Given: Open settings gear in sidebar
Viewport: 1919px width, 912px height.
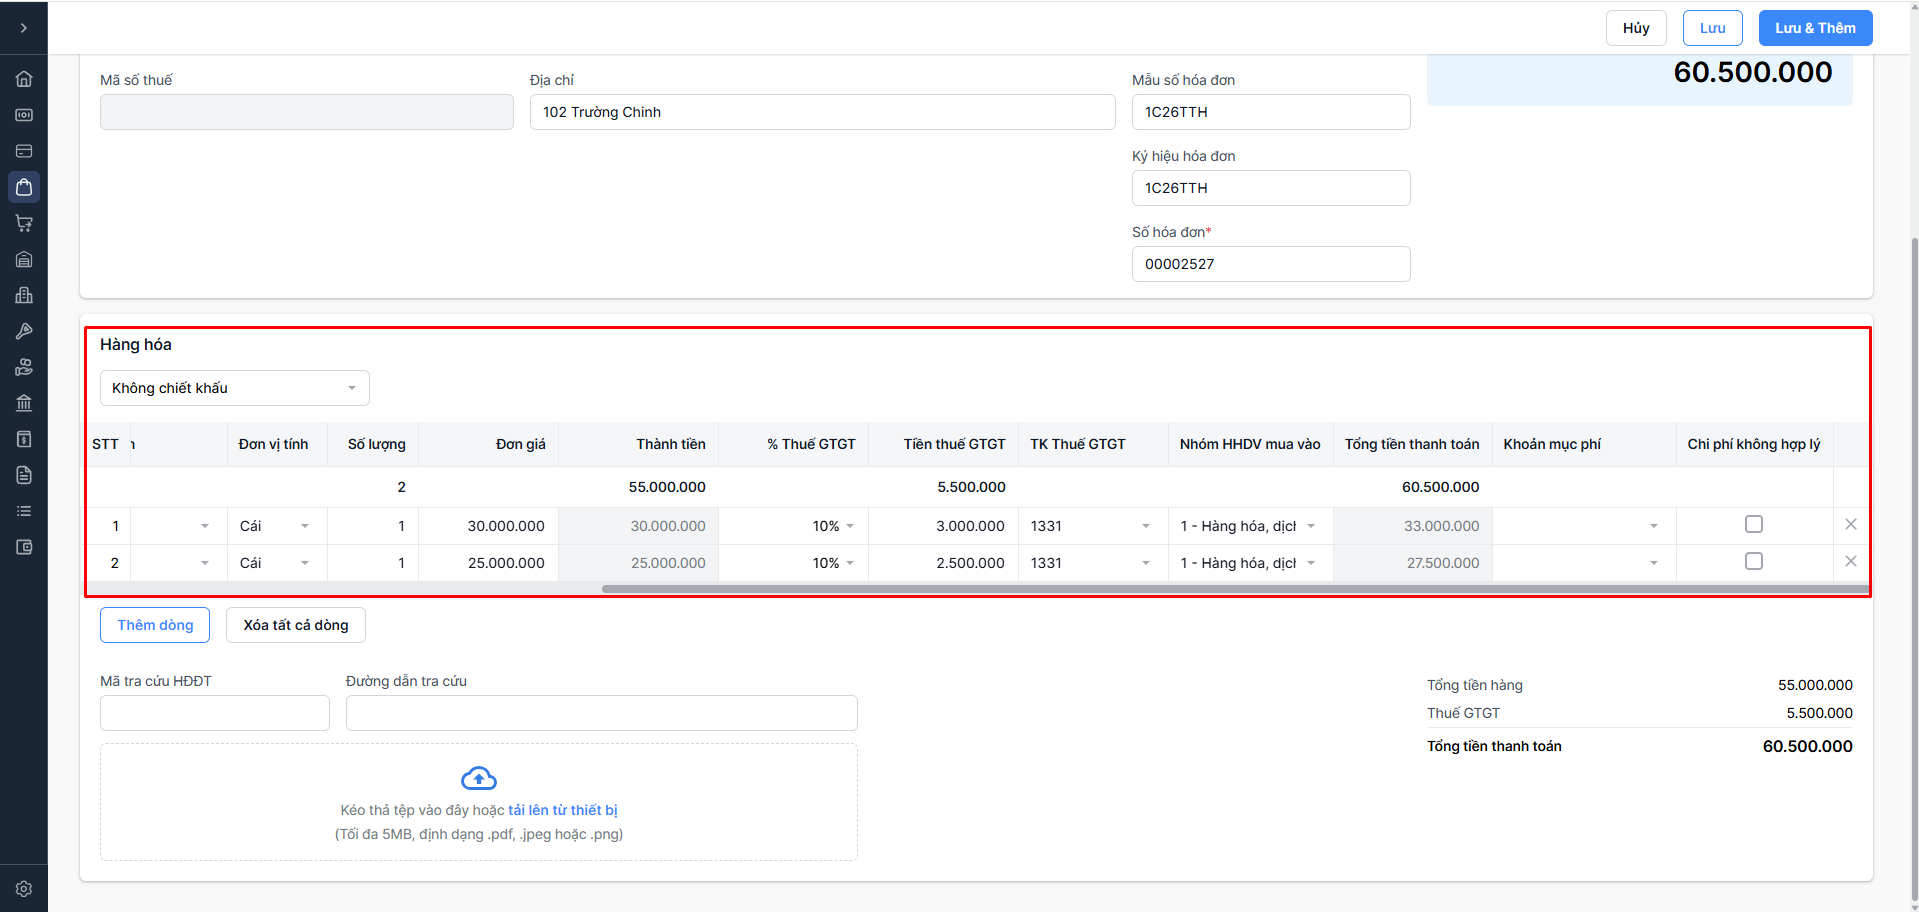Looking at the screenshot, I should [24, 889].
